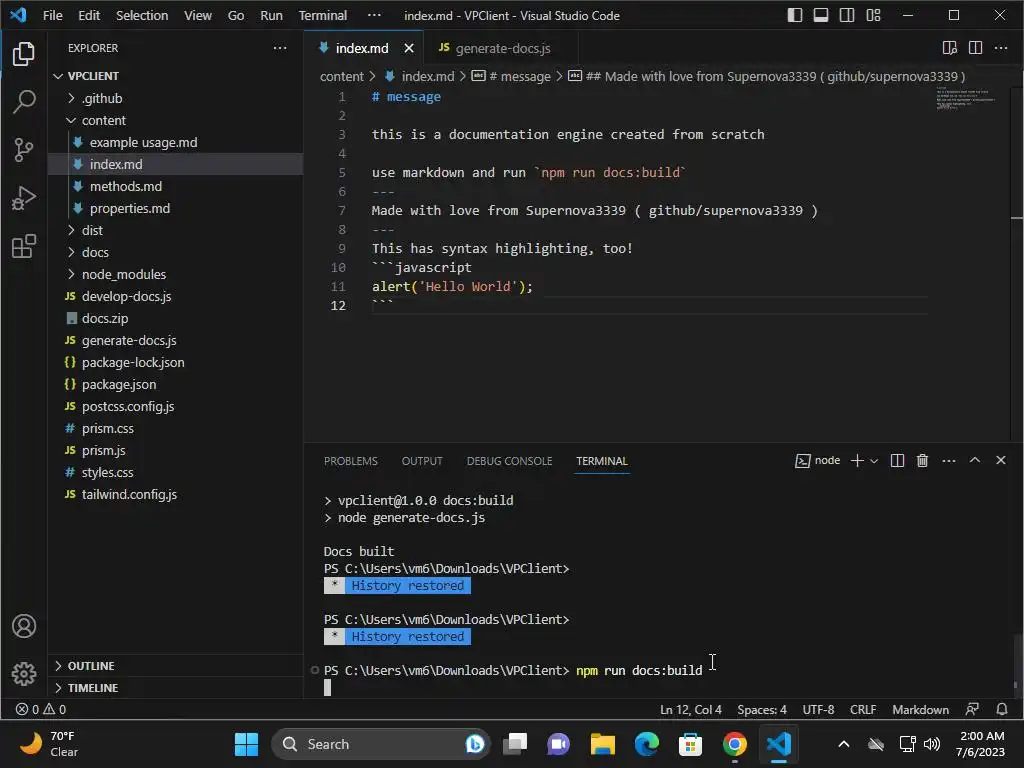Toggle Secondary Side Bar layout icon

pyautogui.click(x=846, y=15)
